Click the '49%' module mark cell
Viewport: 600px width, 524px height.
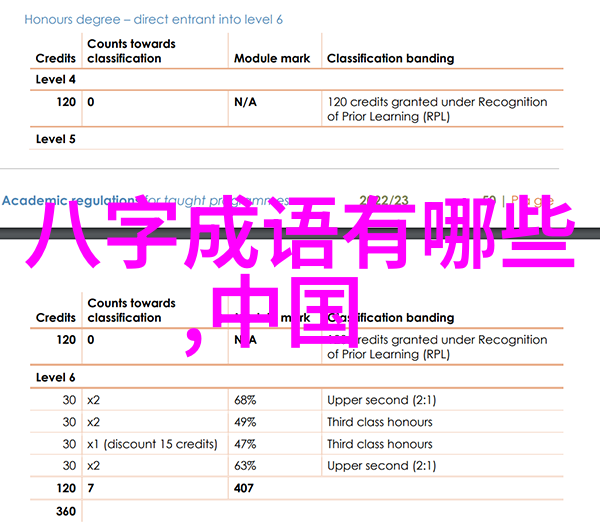[x=245, y=422]
